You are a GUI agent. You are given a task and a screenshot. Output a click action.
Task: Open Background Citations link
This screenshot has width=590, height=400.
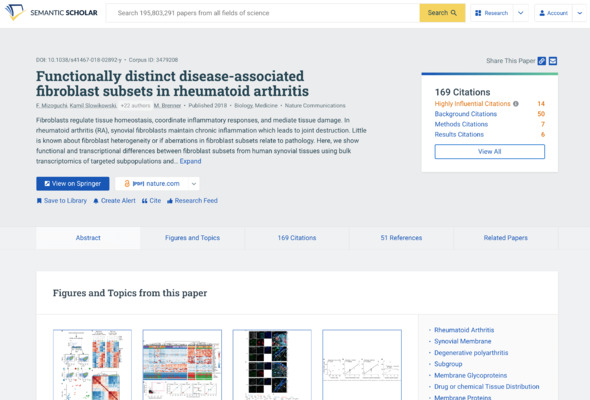tap(466, 114)
